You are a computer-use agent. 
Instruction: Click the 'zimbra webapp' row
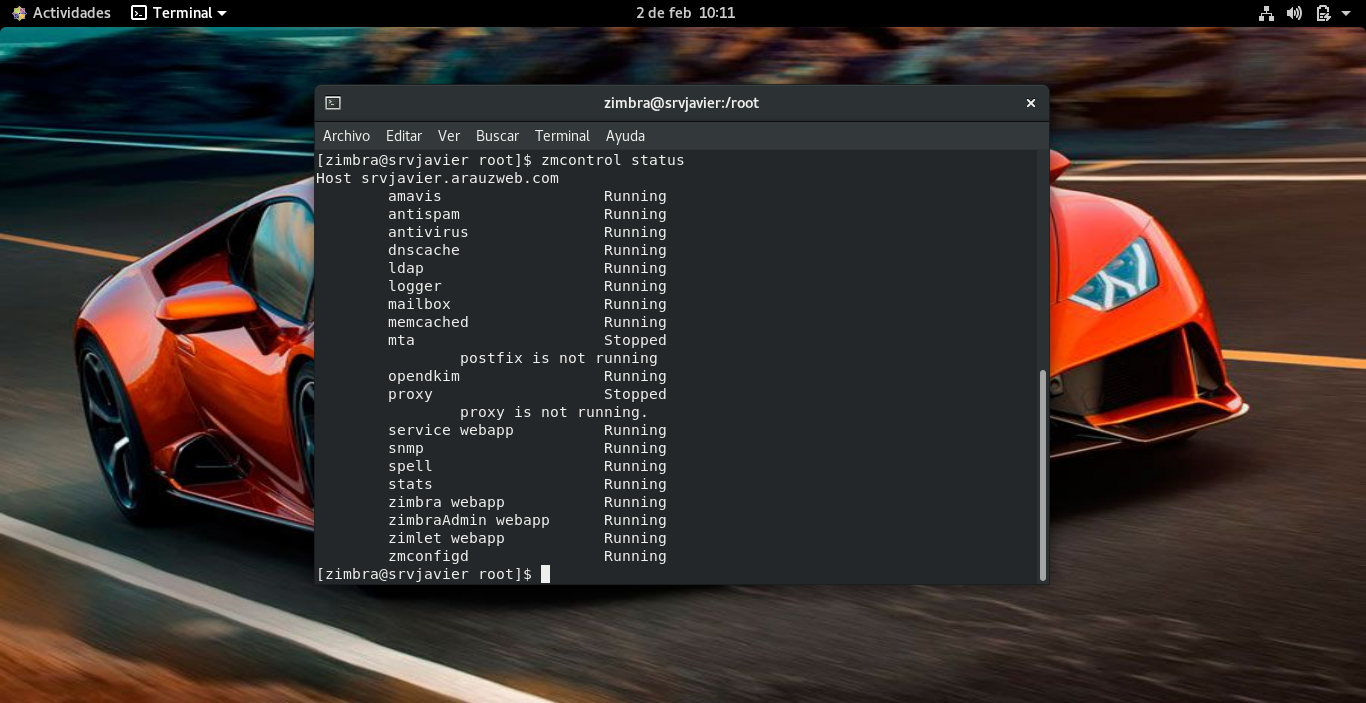[x=527, y=502]
